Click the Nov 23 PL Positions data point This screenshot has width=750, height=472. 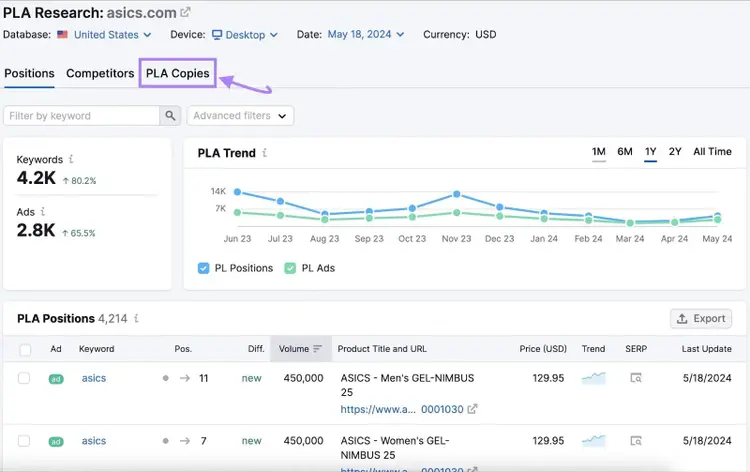coord(456,194)
